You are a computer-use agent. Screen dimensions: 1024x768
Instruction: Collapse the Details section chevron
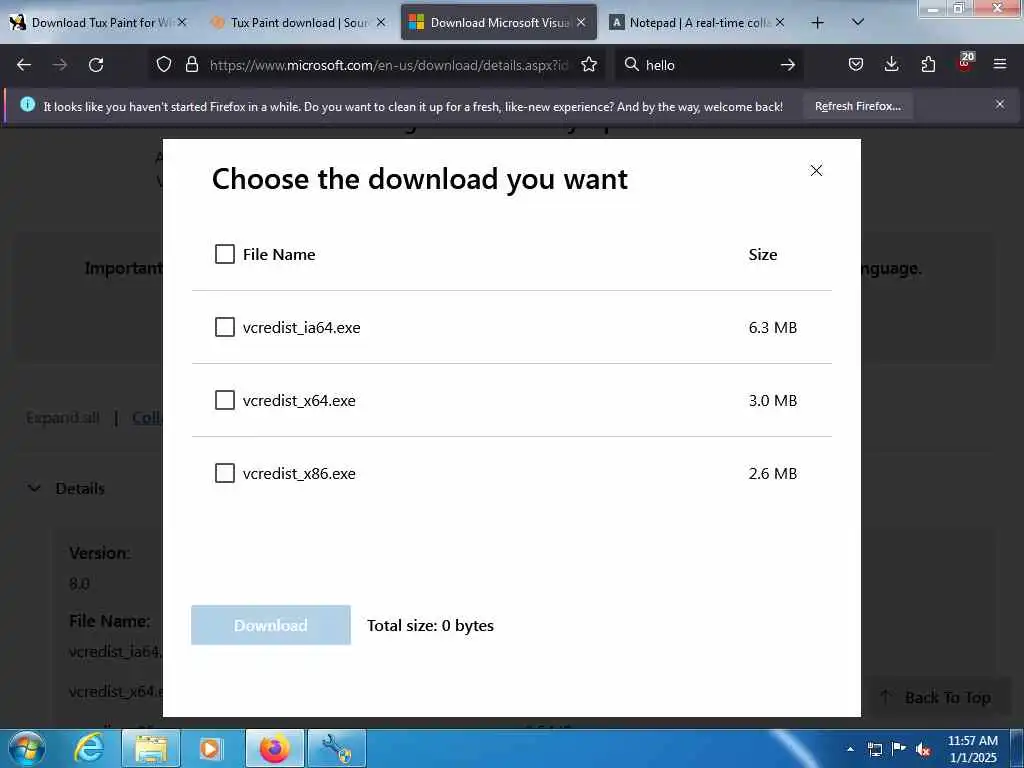pyautogui.click(x=35, y=488)
